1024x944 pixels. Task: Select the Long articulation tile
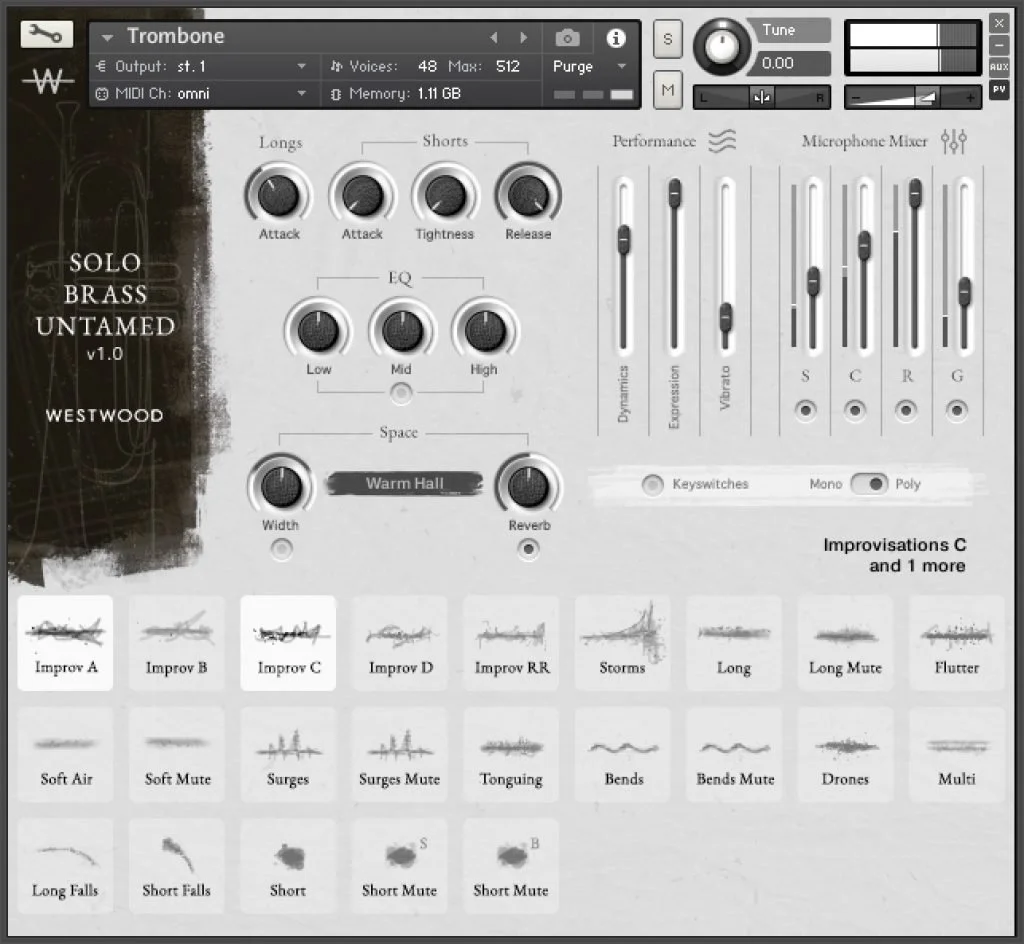(734, 643)
